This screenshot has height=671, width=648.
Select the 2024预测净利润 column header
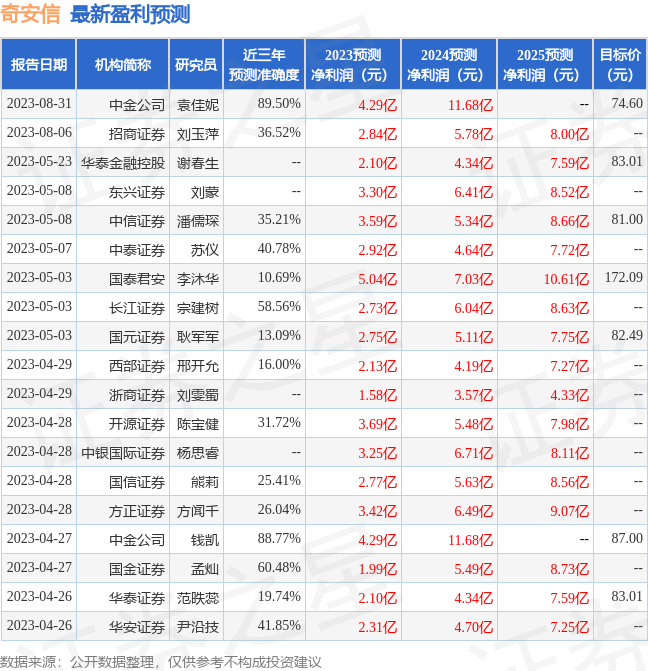(x=449, y=64)
